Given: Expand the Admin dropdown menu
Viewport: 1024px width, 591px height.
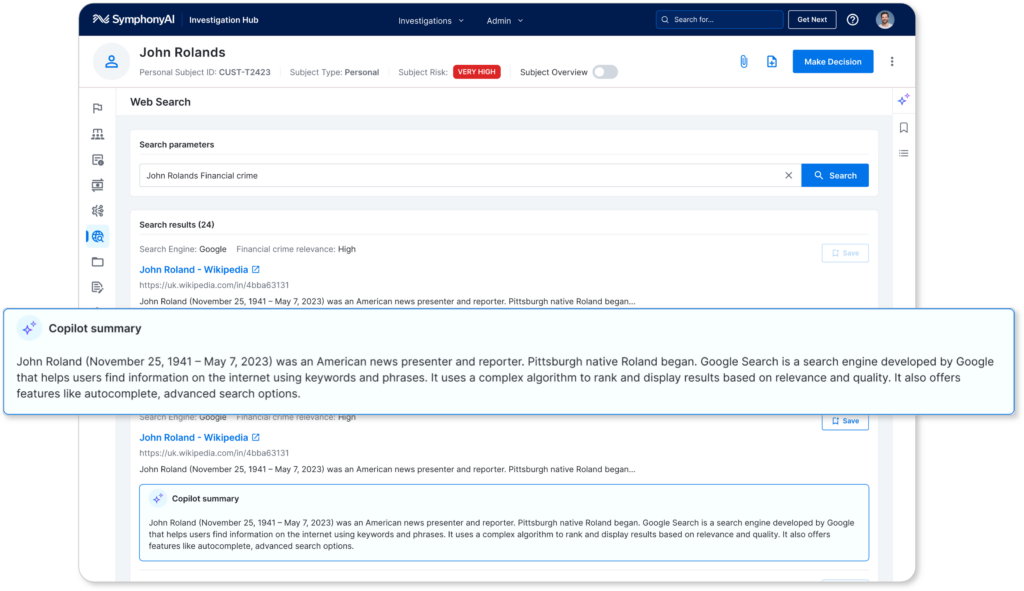Looking at the screenshot, I should point(504,20).
